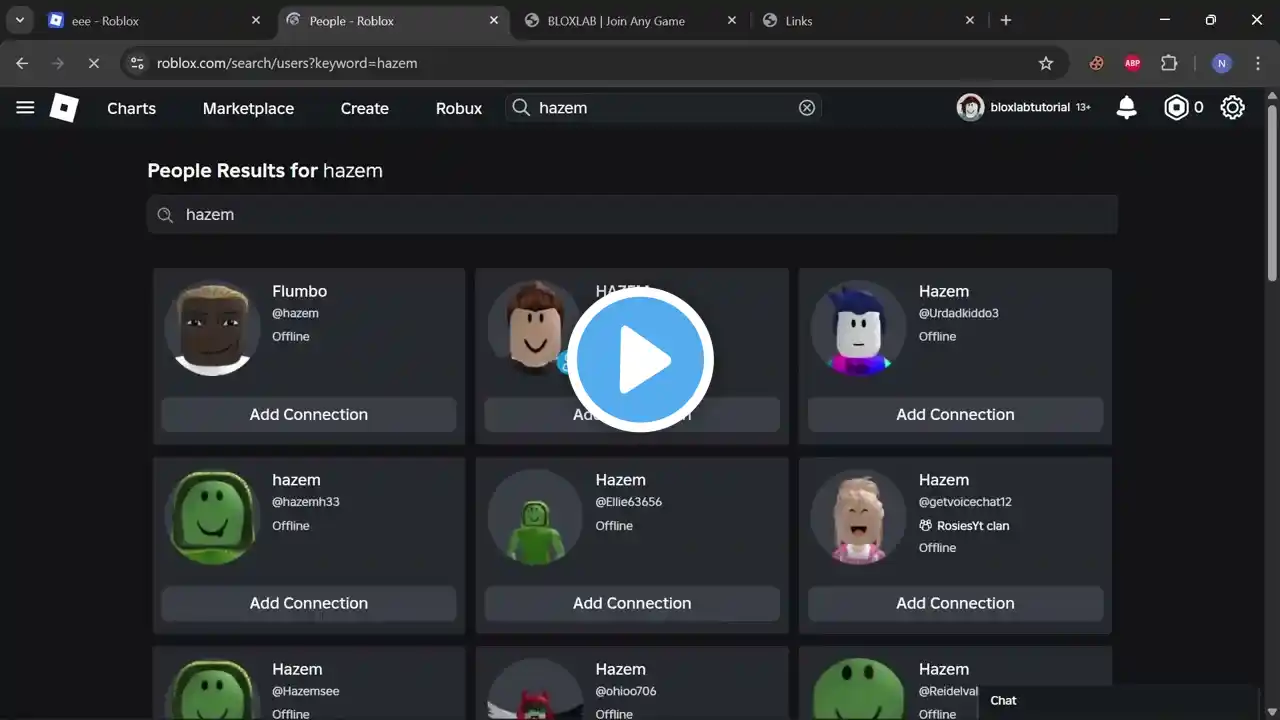Open the Charts nav item
The height and width of the screenshot is (720, 1280).
coord(131,108)
